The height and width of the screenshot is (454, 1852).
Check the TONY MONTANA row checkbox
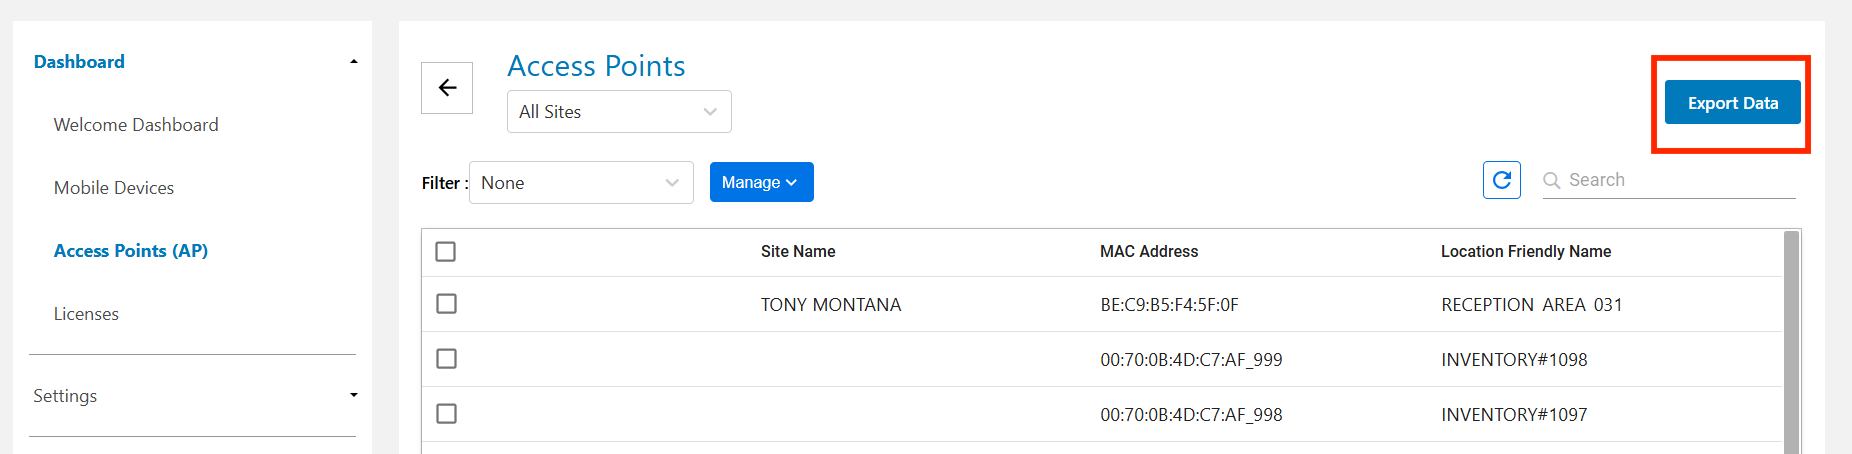coord(447,303)
